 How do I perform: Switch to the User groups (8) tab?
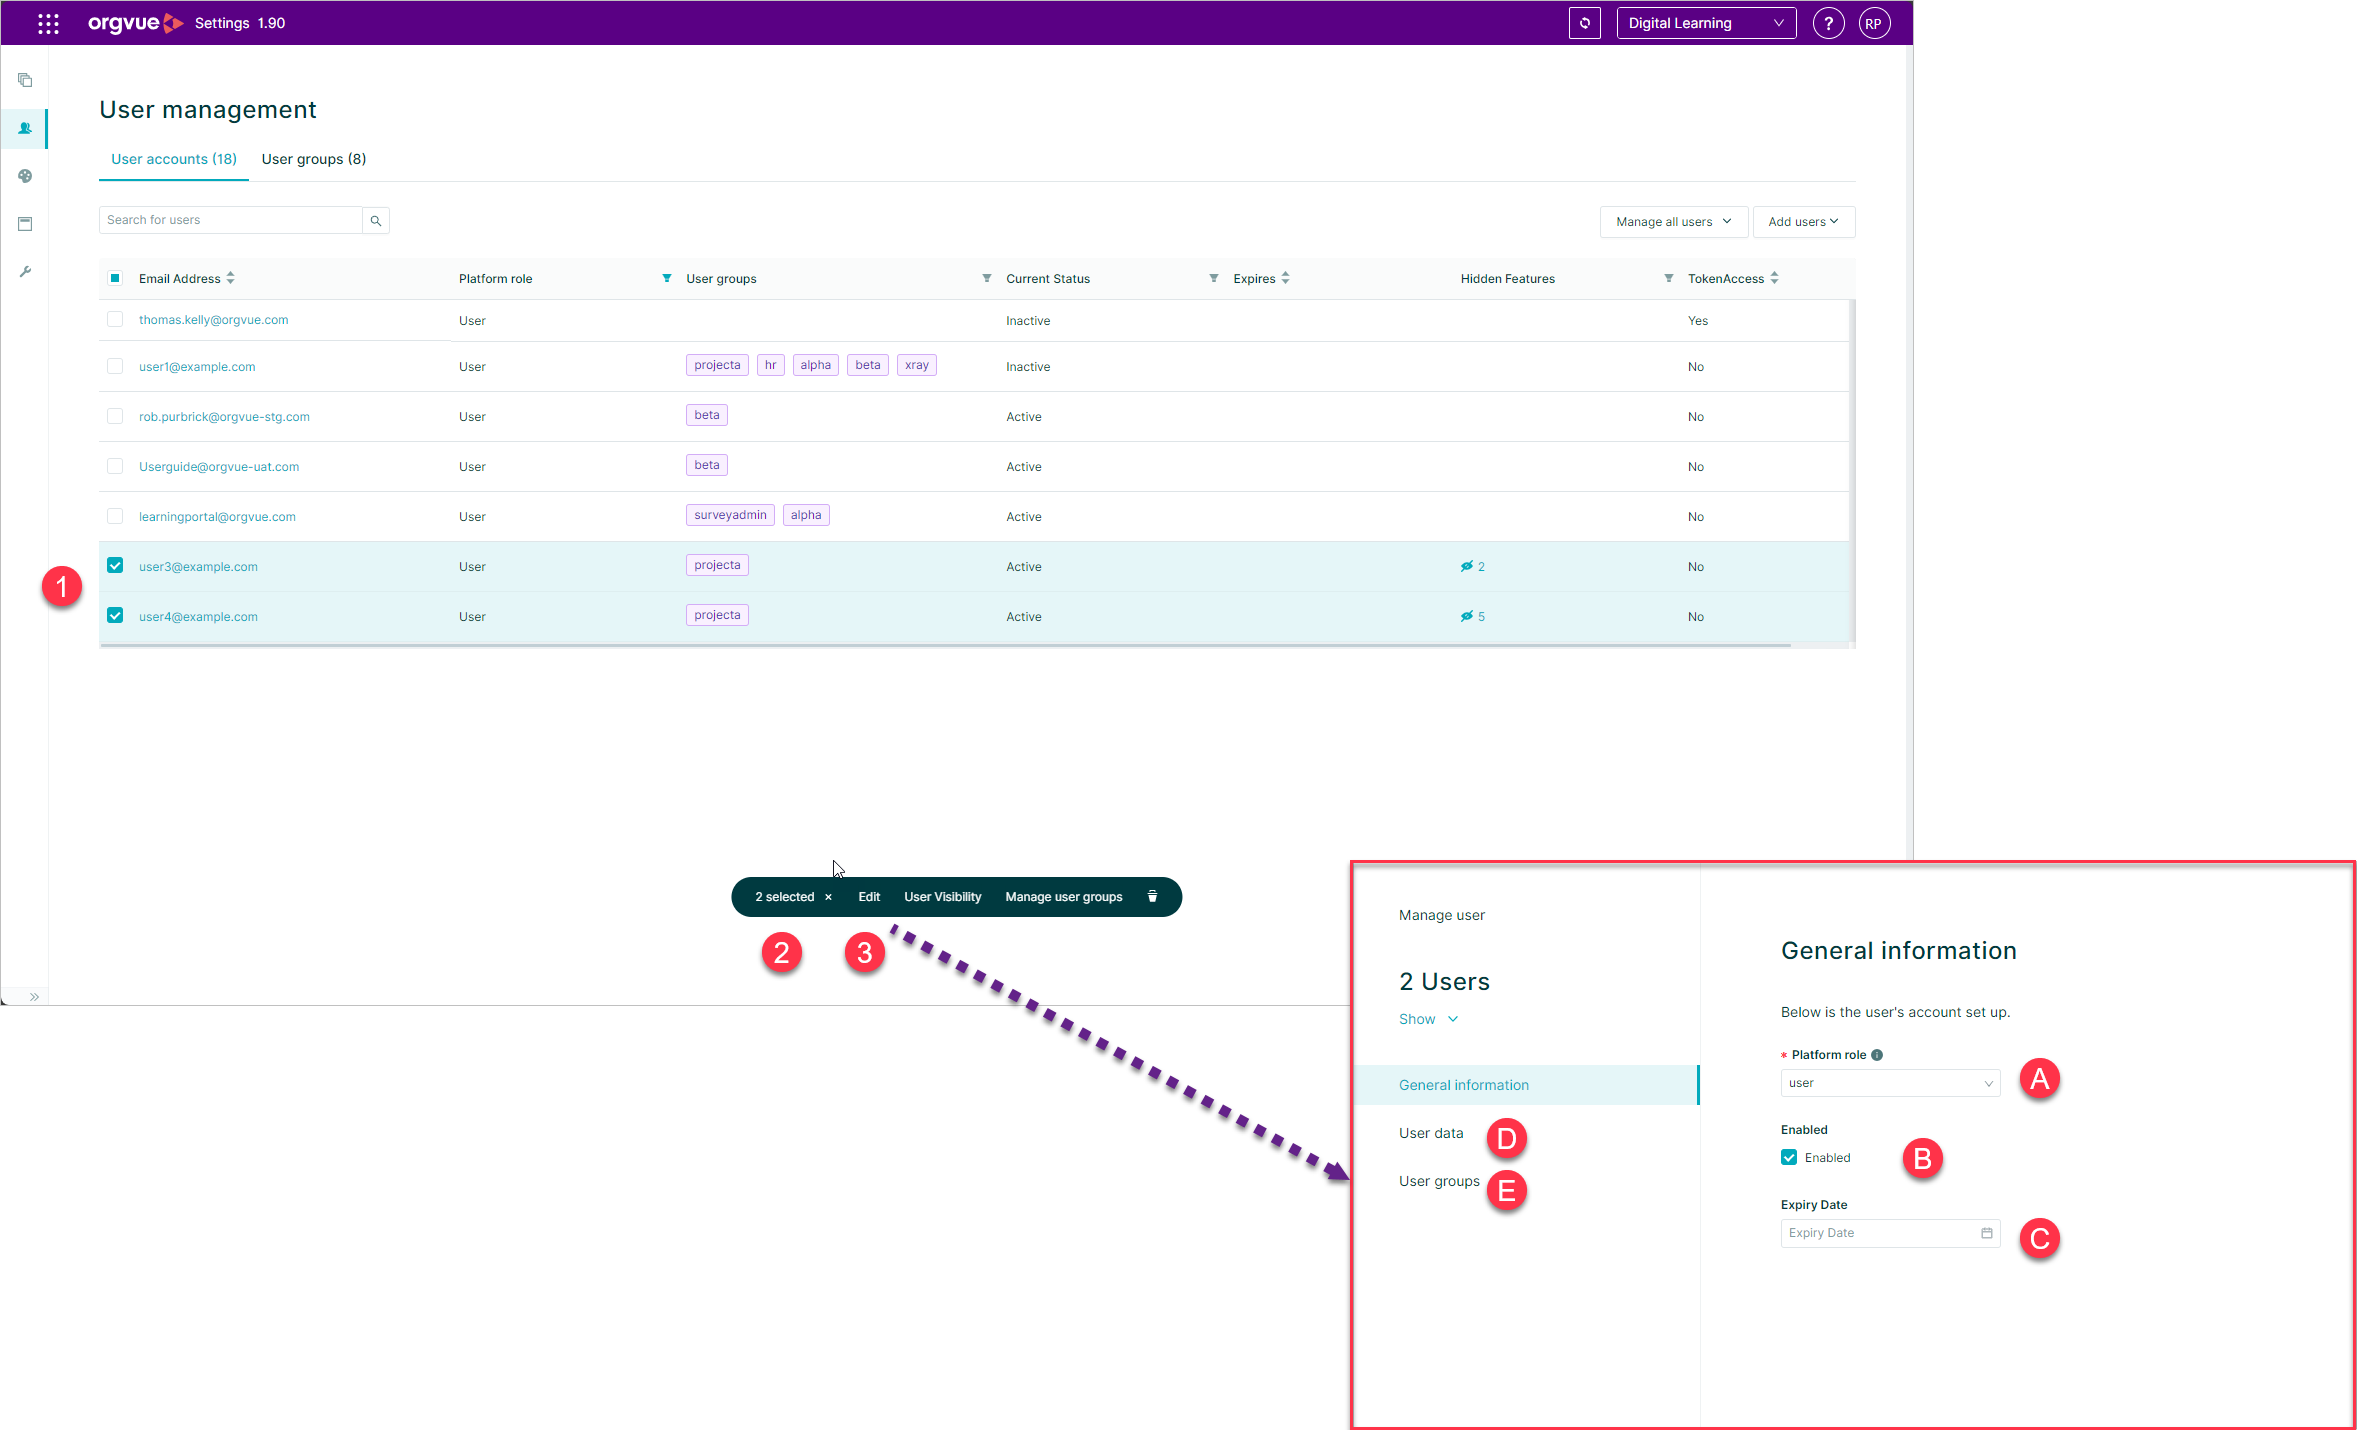pyautogui.click(x=314, y=159)
